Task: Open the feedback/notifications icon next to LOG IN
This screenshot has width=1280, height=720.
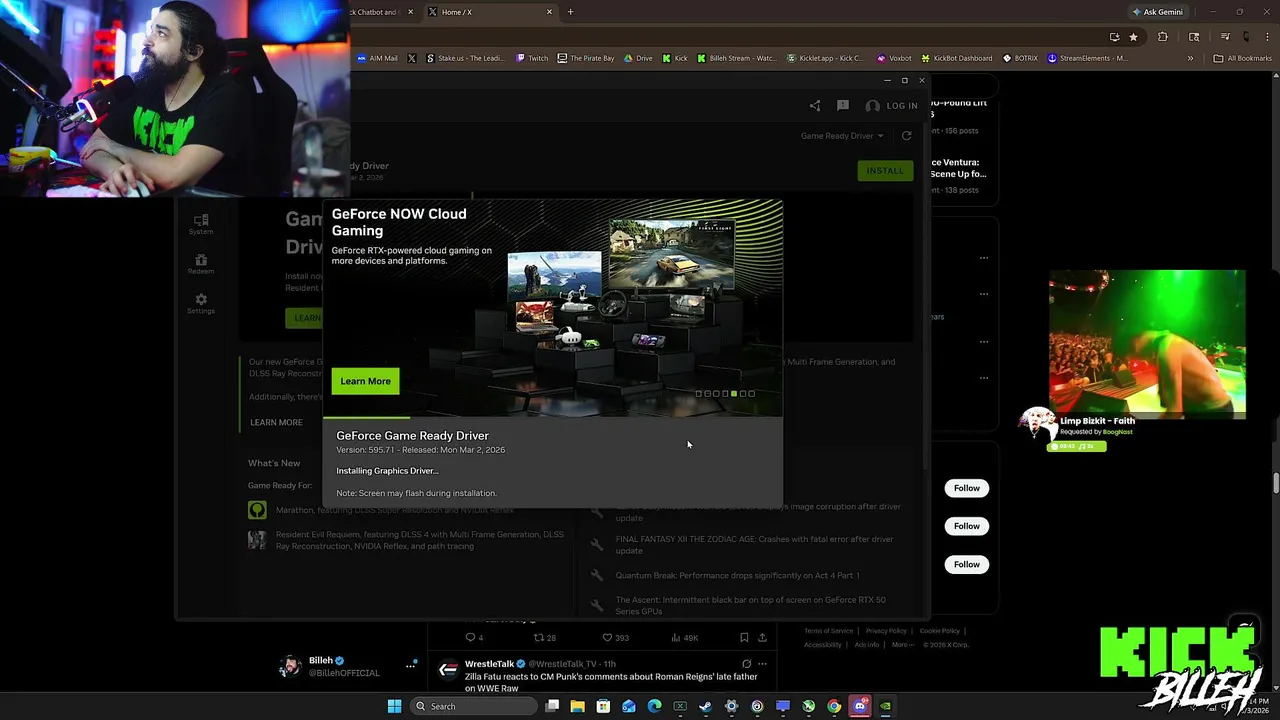Action: coord(843,106)
